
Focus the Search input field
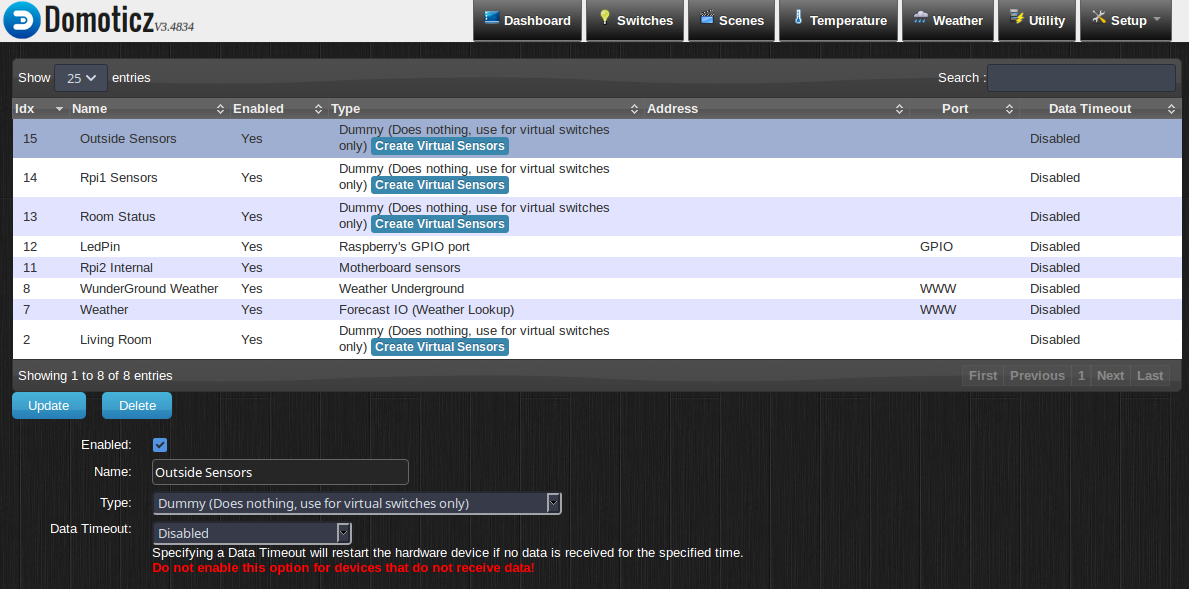[1081, 78]
